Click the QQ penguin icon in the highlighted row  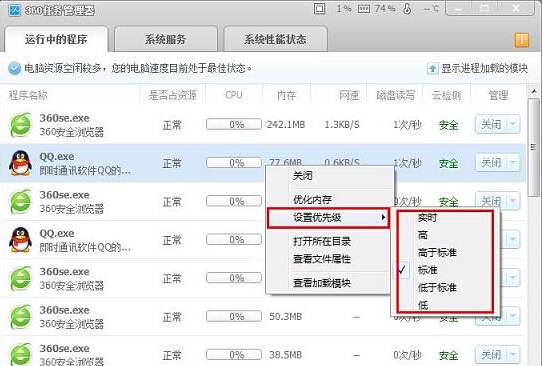pos(20,163)
